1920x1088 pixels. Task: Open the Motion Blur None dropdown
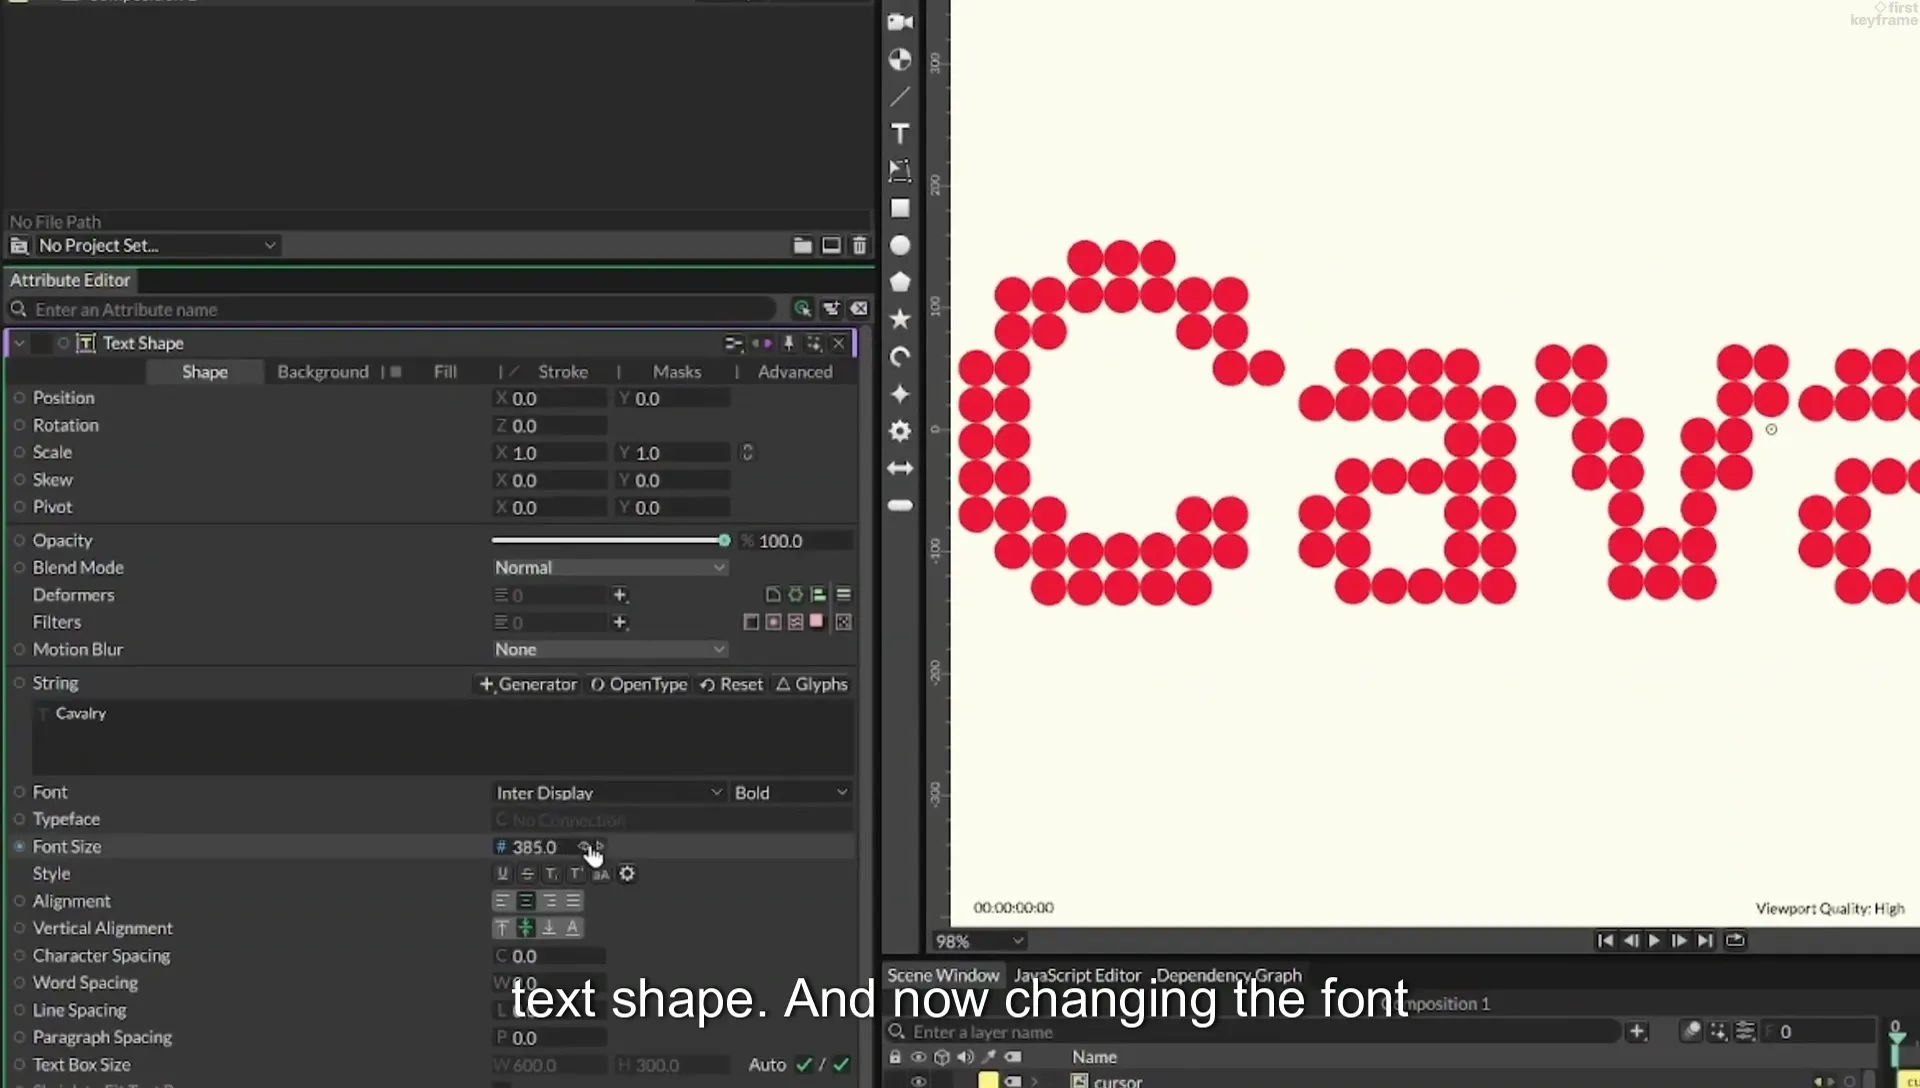coord(609,650)
